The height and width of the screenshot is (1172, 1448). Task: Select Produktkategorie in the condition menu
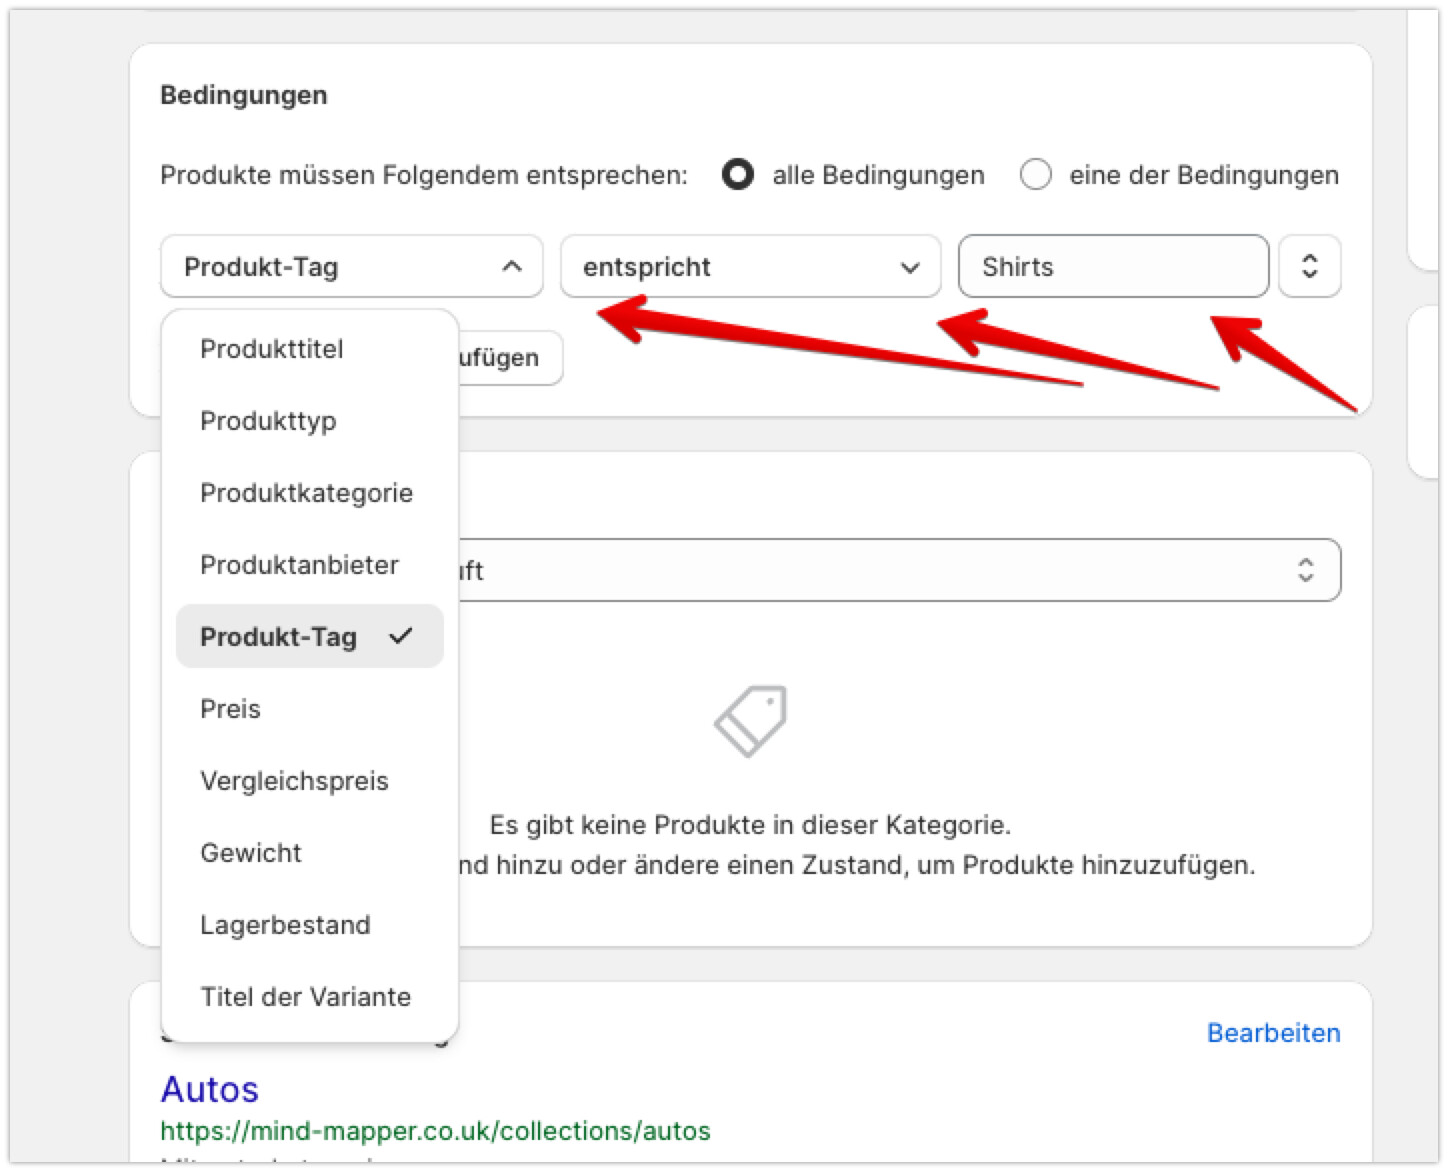click(306, 493)
